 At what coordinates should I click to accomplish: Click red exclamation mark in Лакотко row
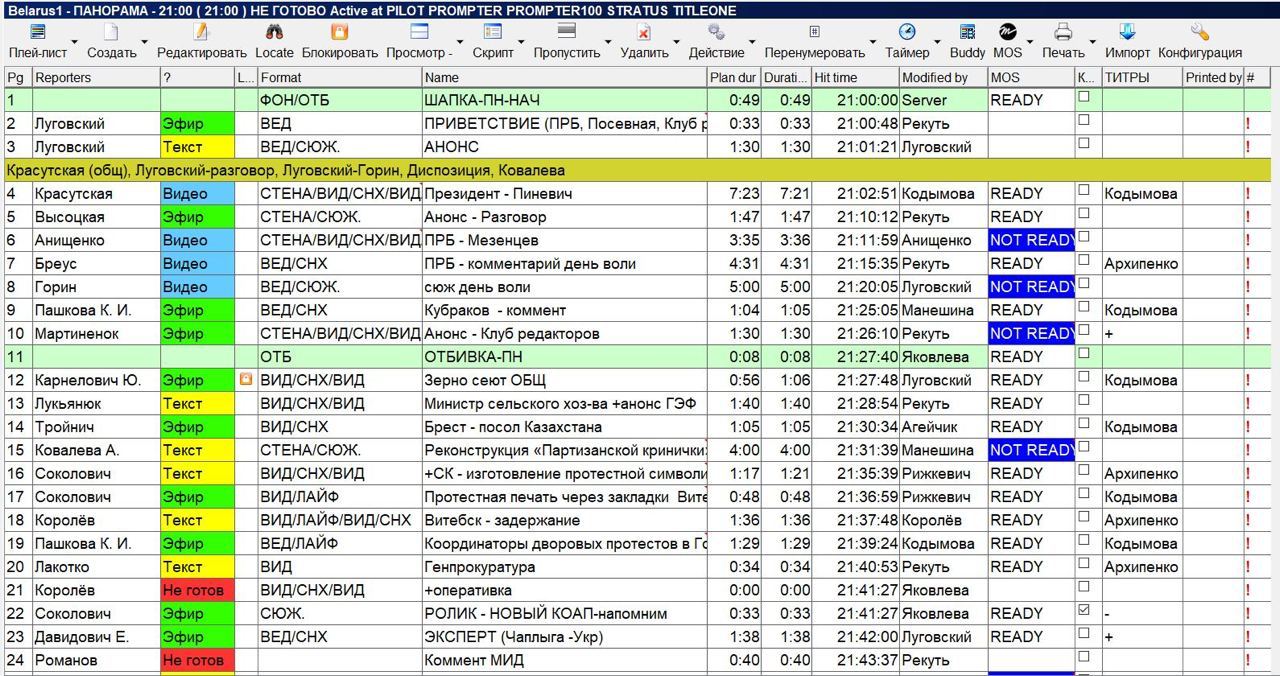(1248, 567)
